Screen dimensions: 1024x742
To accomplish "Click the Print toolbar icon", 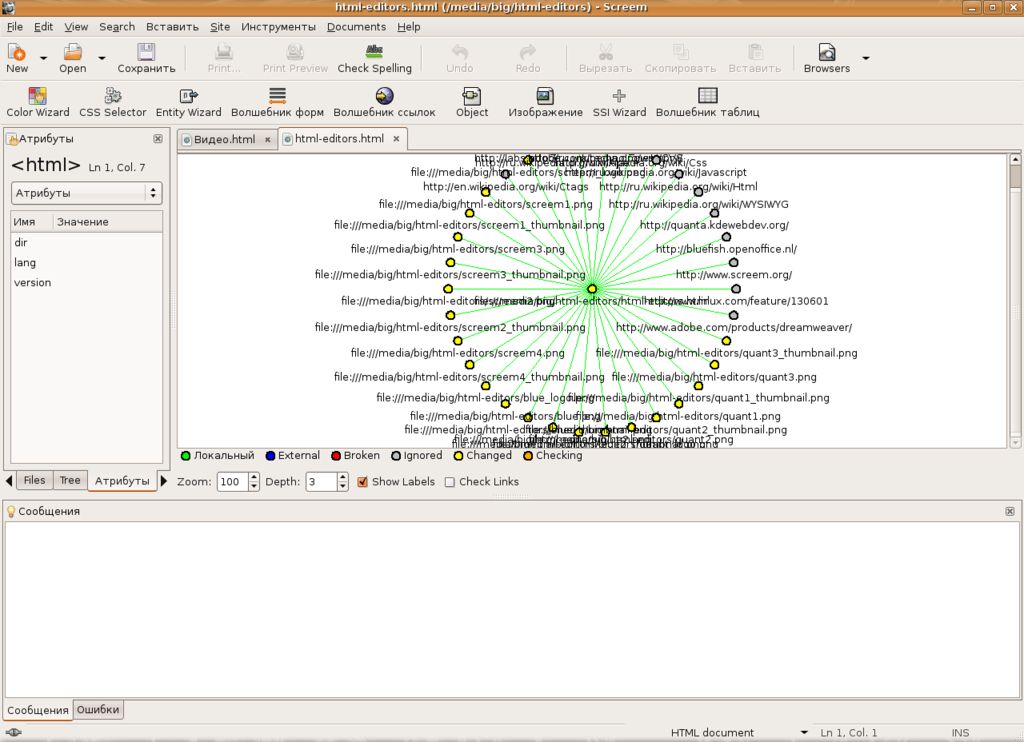I will [x=224, y=52].
